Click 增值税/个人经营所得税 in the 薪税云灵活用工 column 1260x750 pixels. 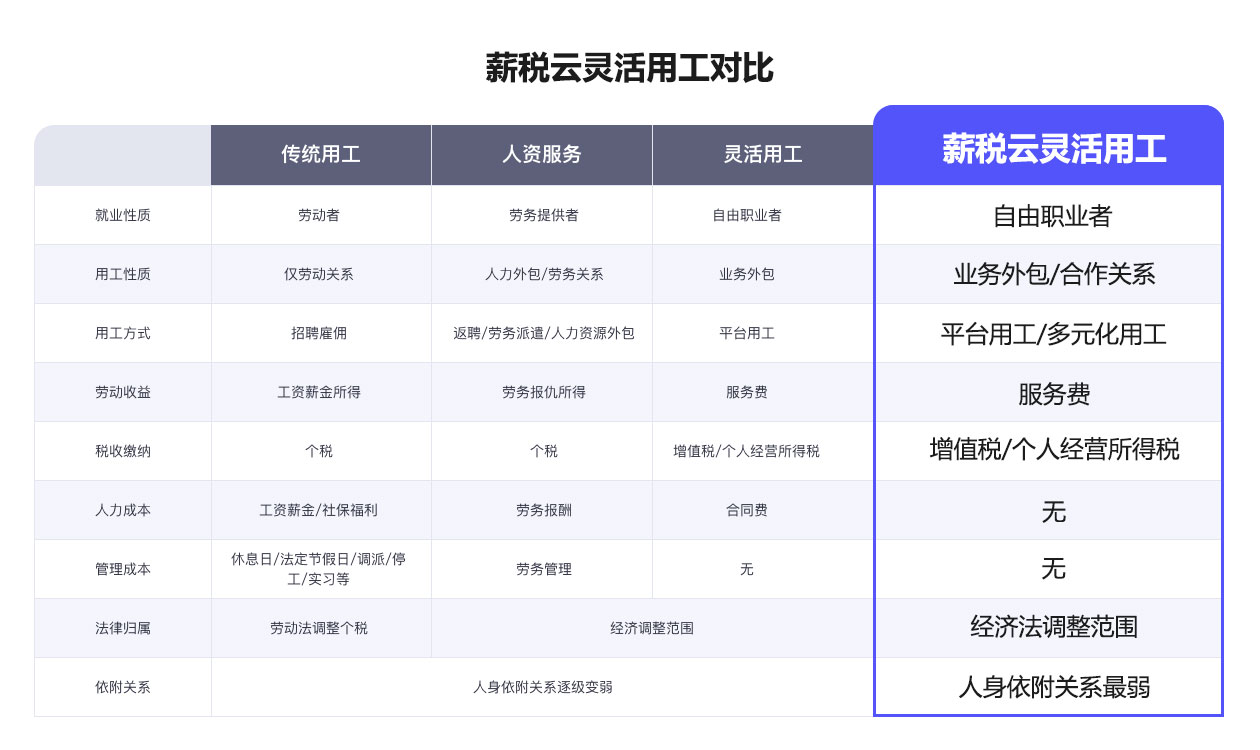click(x=1054, y=449)
